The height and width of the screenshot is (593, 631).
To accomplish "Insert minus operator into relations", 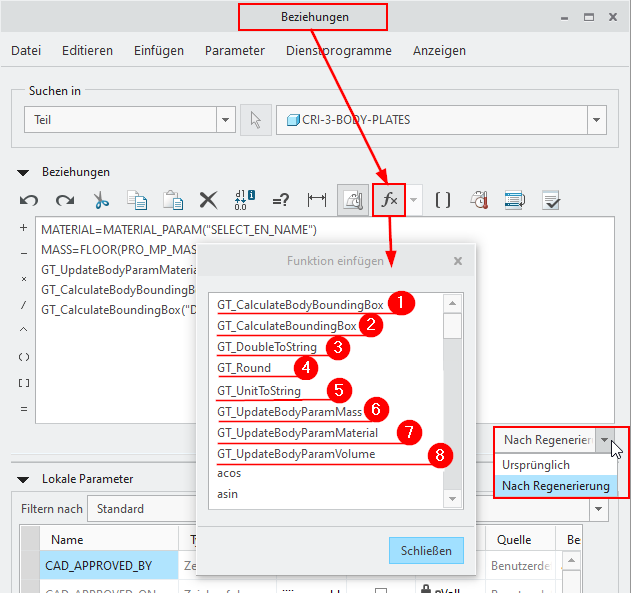I will click(x=24, y=253).
